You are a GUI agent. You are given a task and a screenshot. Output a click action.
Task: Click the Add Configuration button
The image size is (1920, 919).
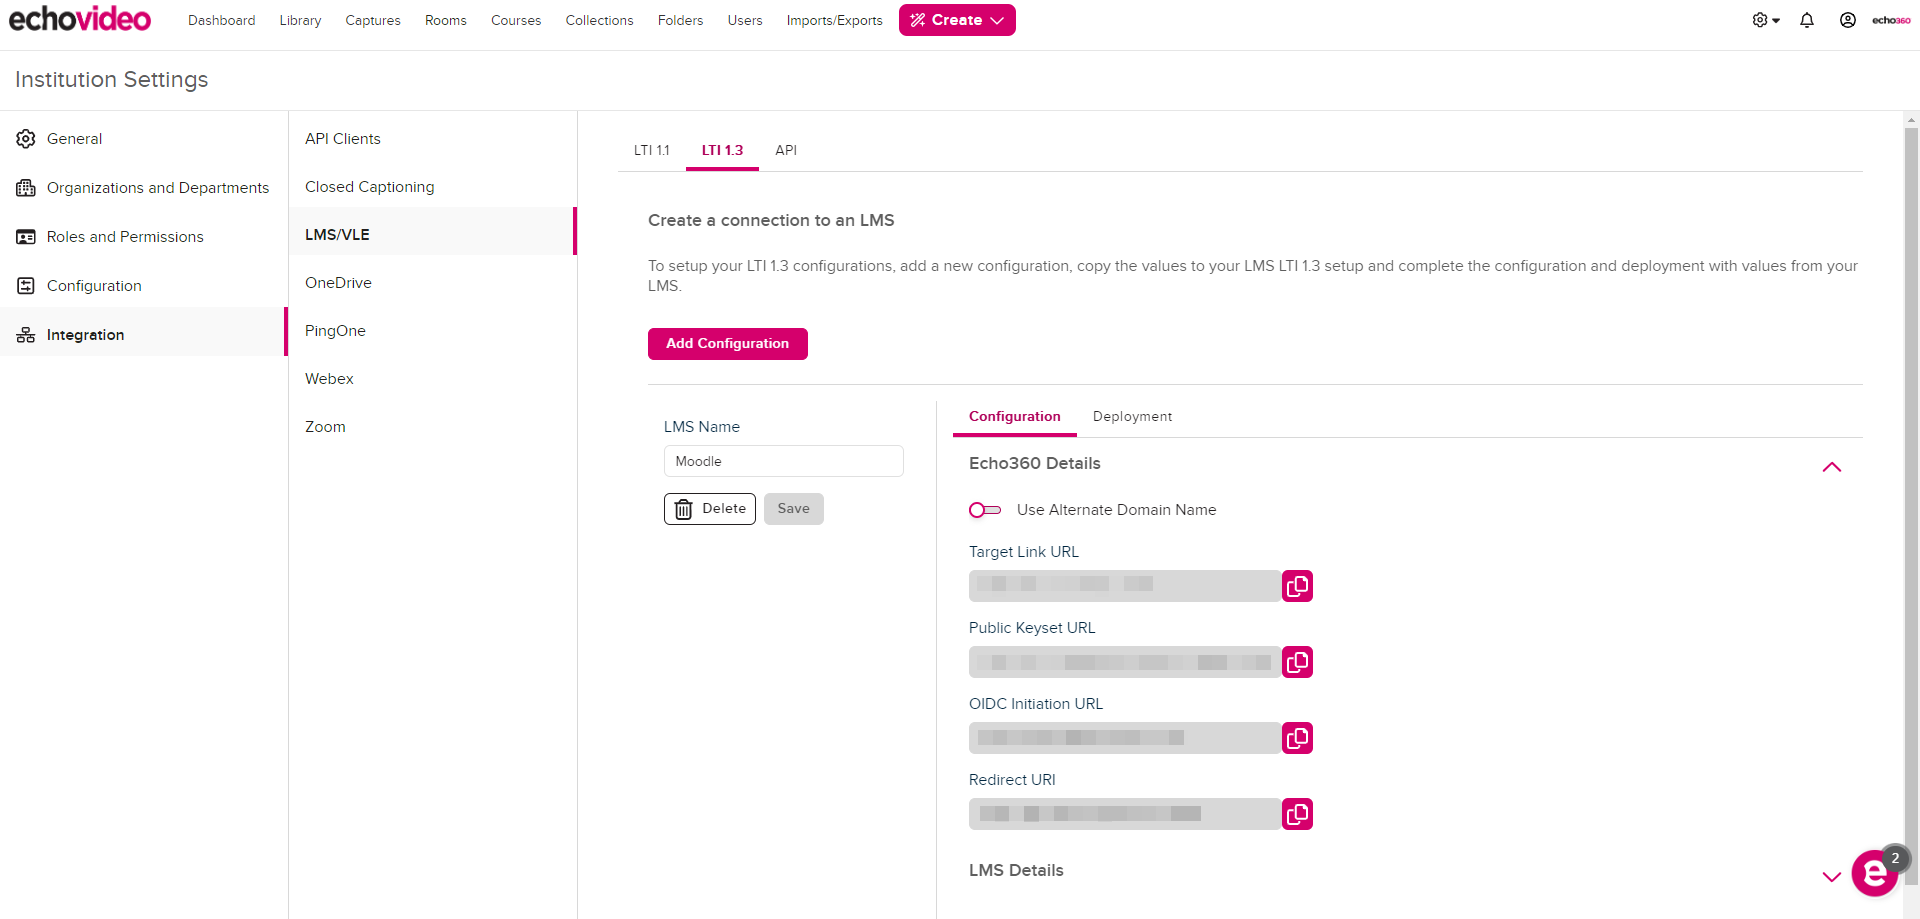coord(728,344)
